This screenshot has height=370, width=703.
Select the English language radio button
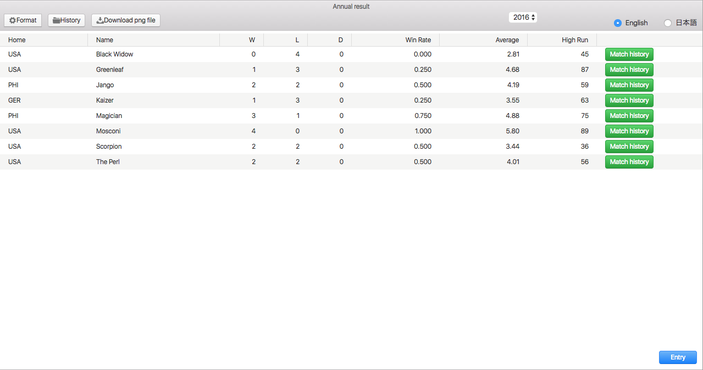point(617,23)
